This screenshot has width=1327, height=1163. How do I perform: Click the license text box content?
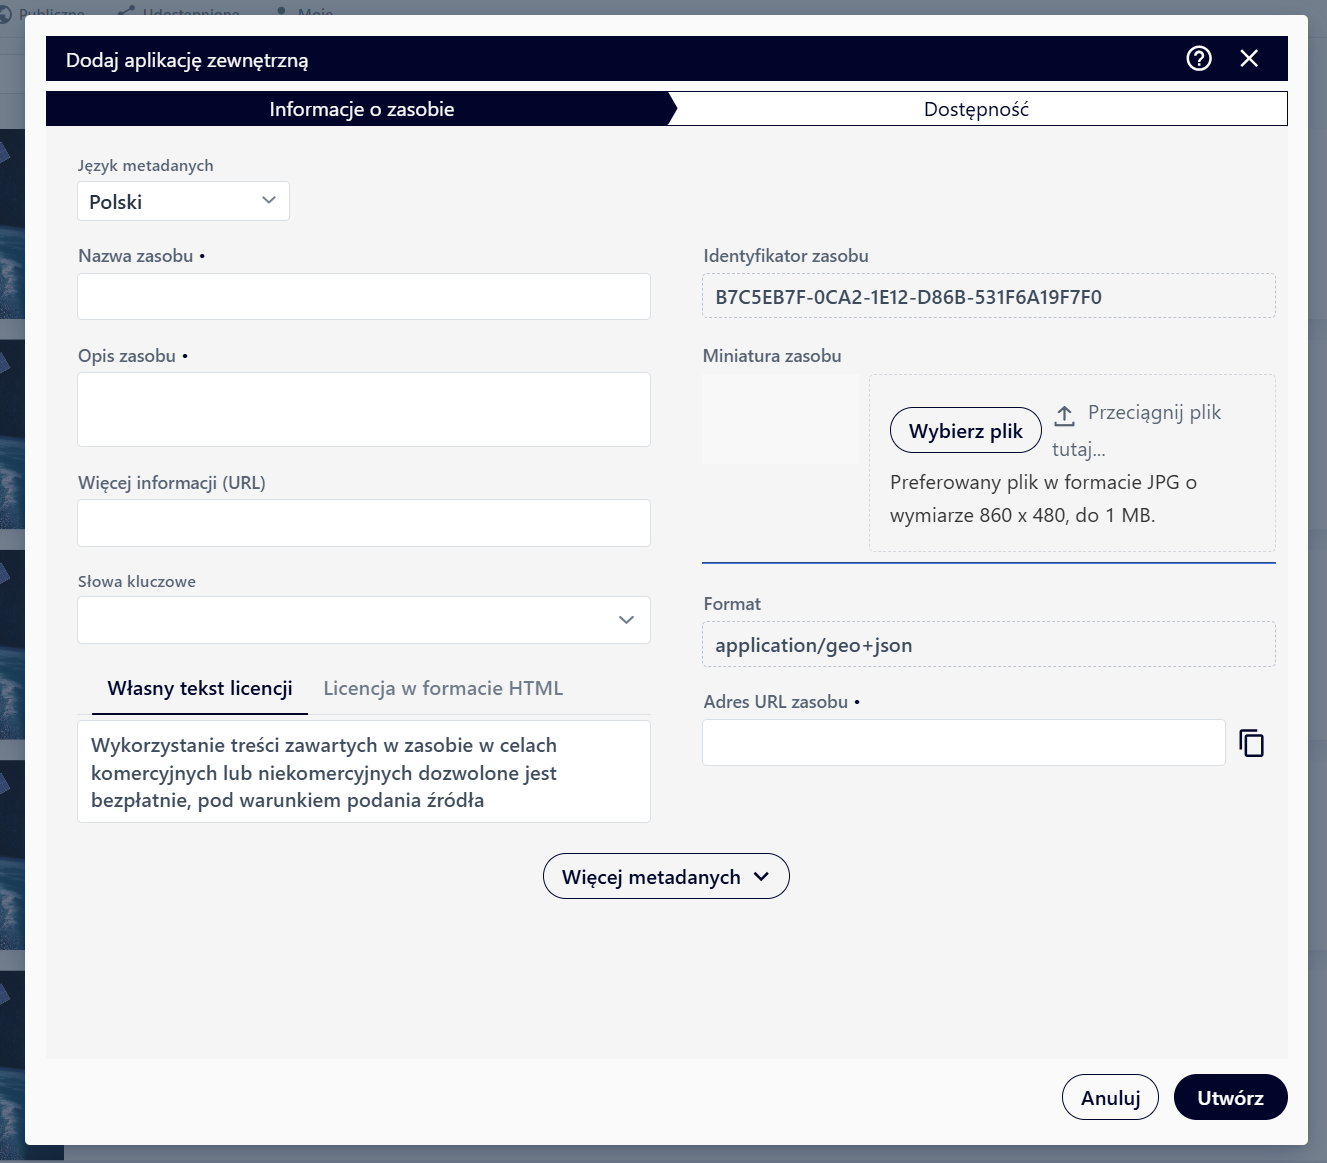tap(364, 772)
